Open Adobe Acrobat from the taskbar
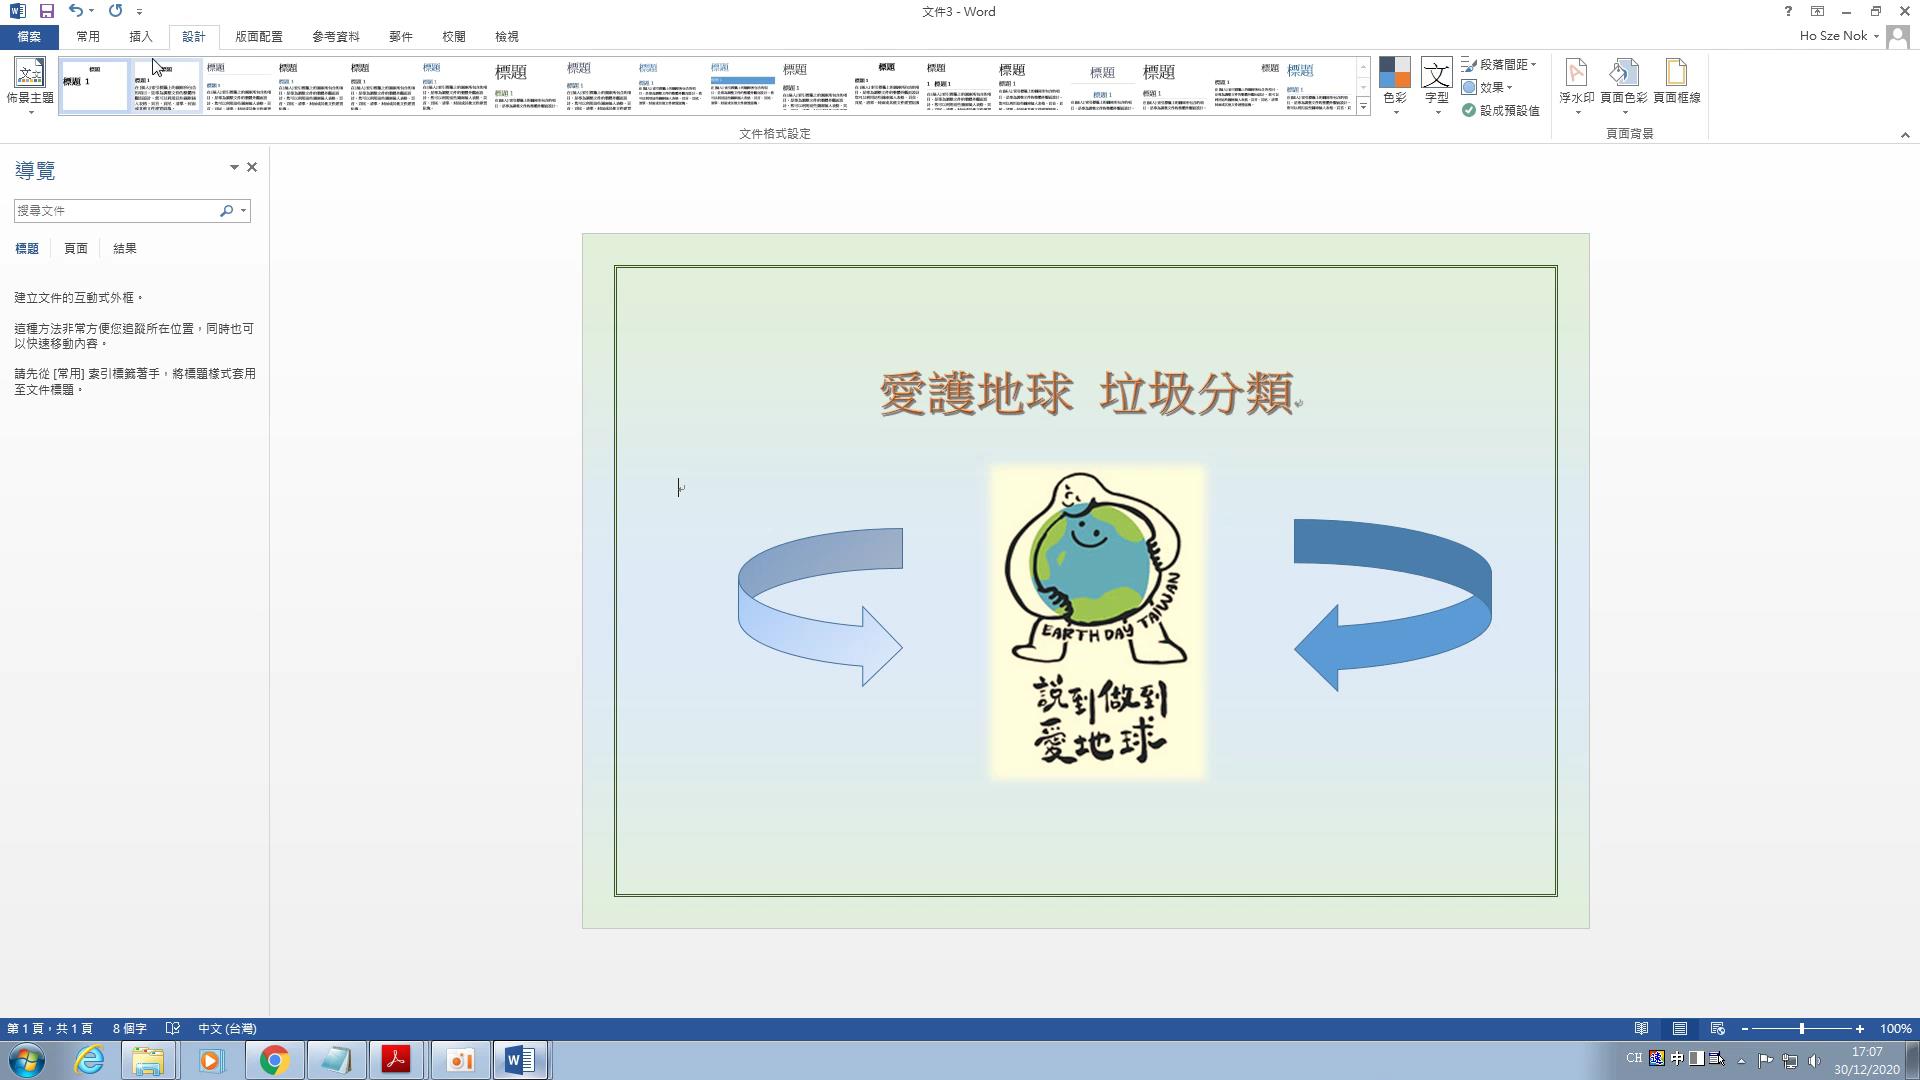The image size is (1920, 1080). tap(396, 1060)
